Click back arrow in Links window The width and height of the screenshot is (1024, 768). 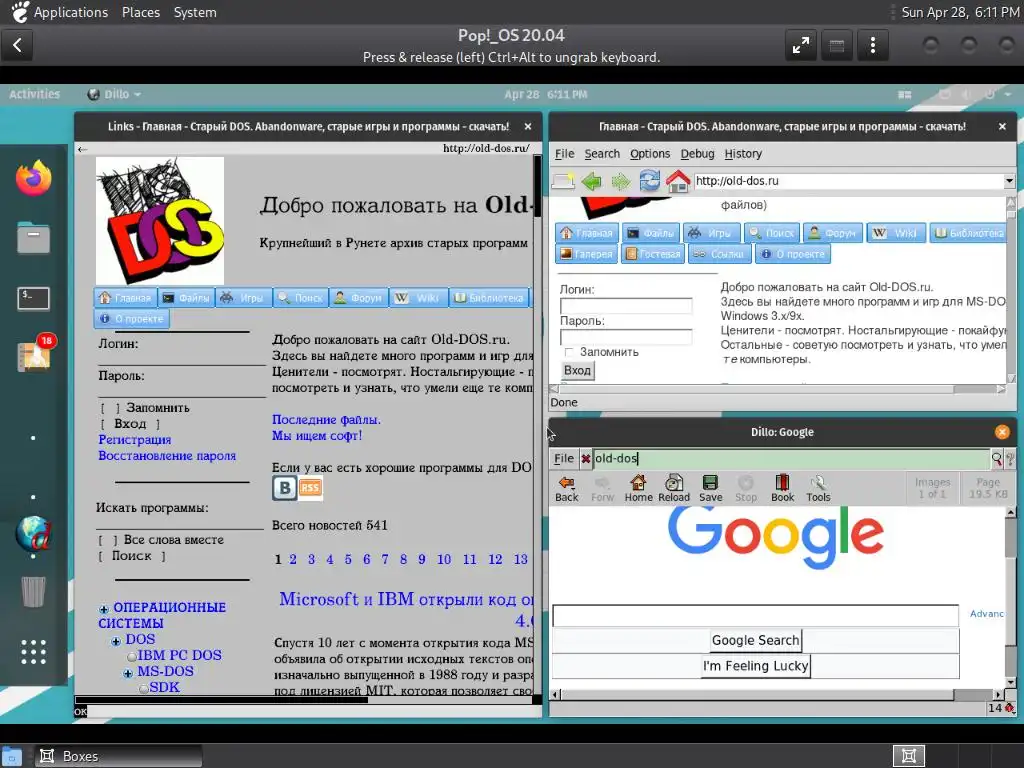point(82,149)
